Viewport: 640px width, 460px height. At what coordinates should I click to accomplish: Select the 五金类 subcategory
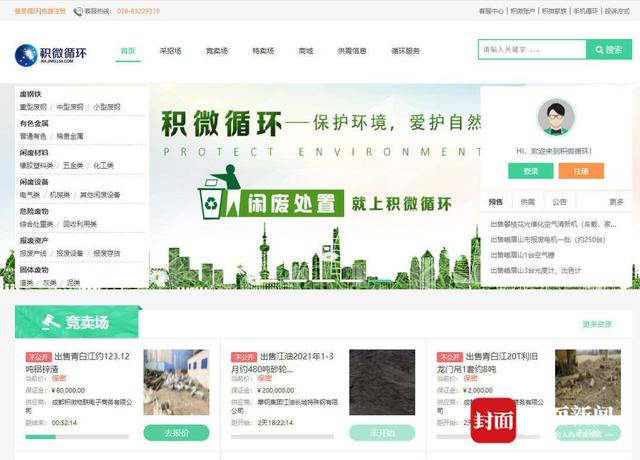point(73,166)
